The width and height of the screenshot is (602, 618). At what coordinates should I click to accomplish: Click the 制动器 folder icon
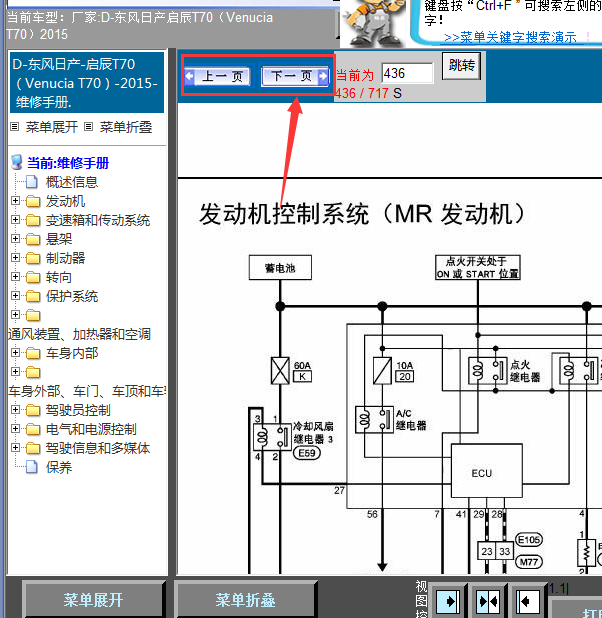(x=33, y=259)
